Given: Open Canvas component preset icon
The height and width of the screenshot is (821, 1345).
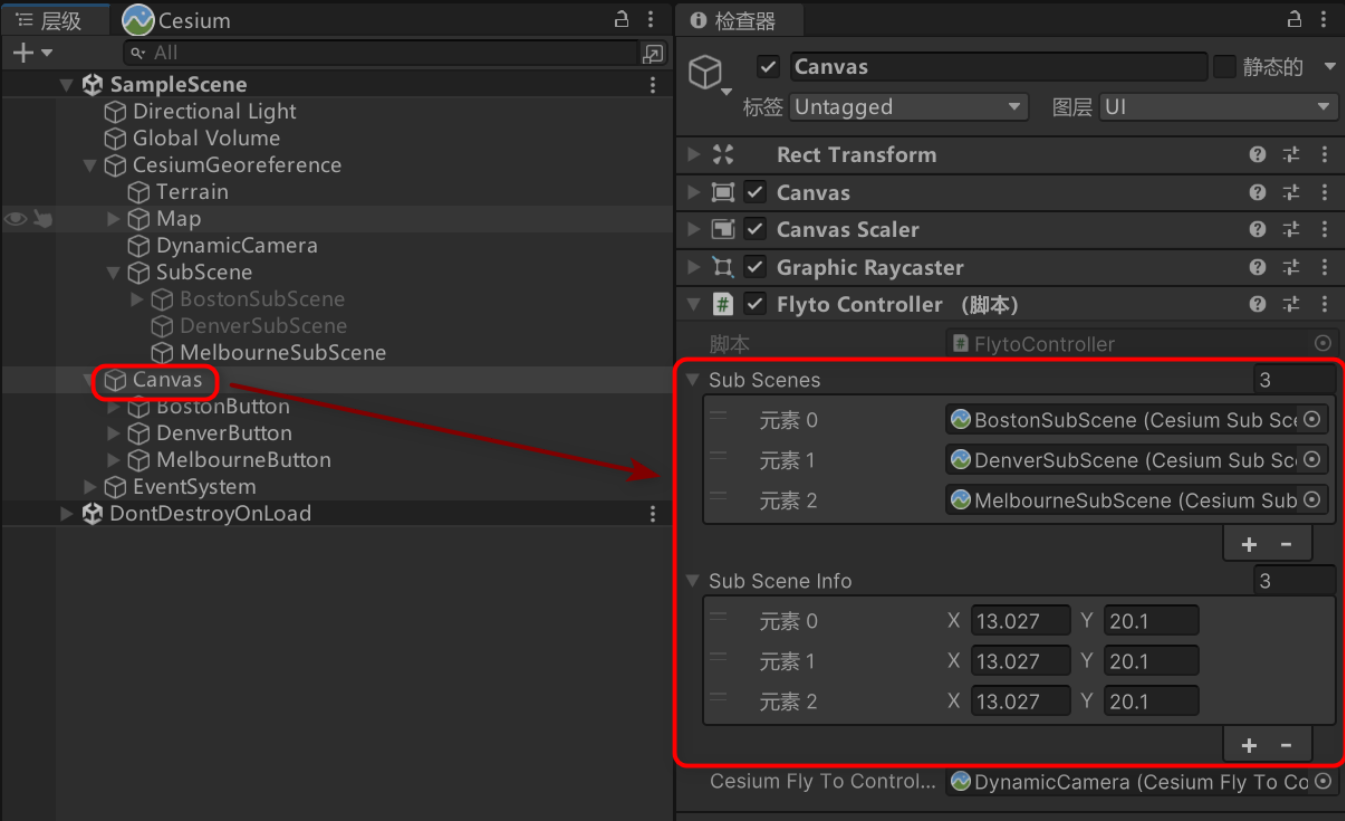Looking at the screenshot, I should [x=1291, y=192].
